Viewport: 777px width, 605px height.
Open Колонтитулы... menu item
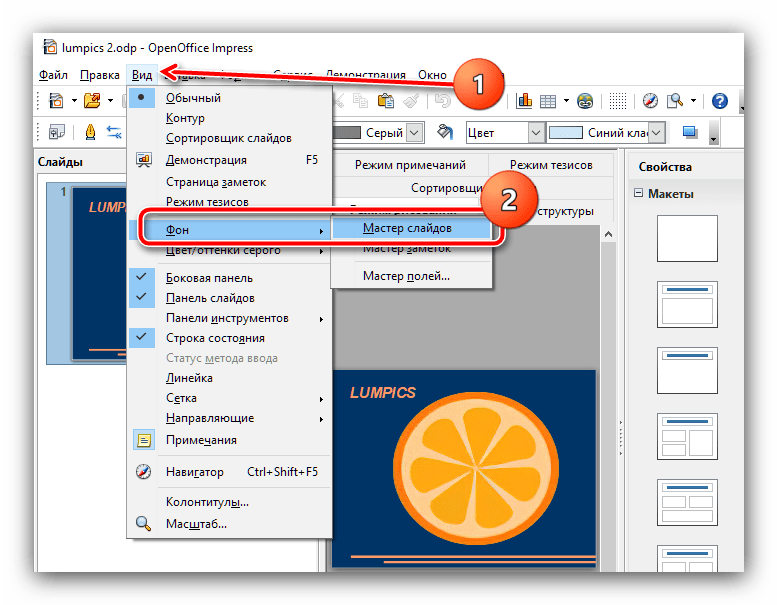[229, 502]
